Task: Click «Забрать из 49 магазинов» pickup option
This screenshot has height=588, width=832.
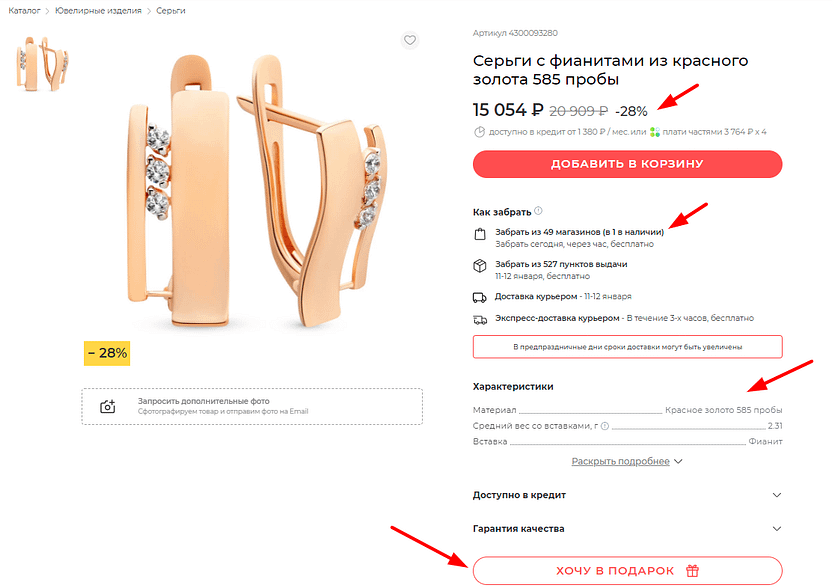Action: click(579, 232)
